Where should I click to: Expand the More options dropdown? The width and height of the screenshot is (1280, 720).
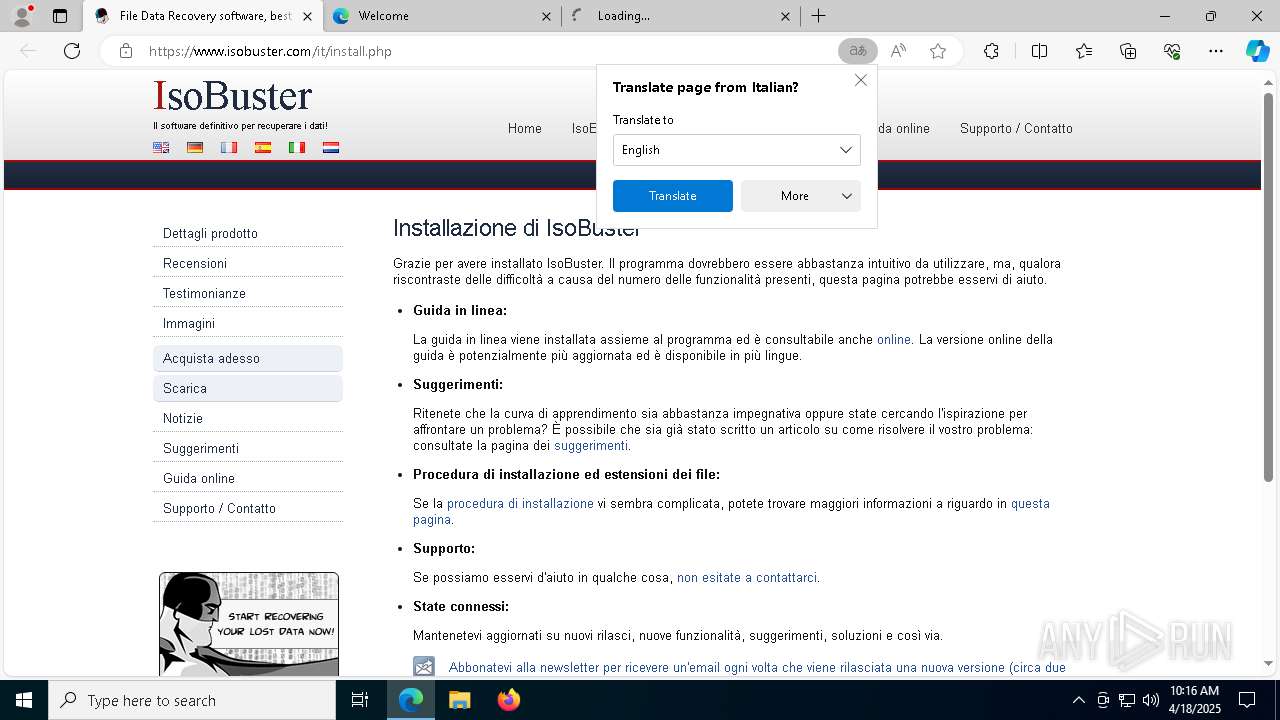tap(800, 196)
